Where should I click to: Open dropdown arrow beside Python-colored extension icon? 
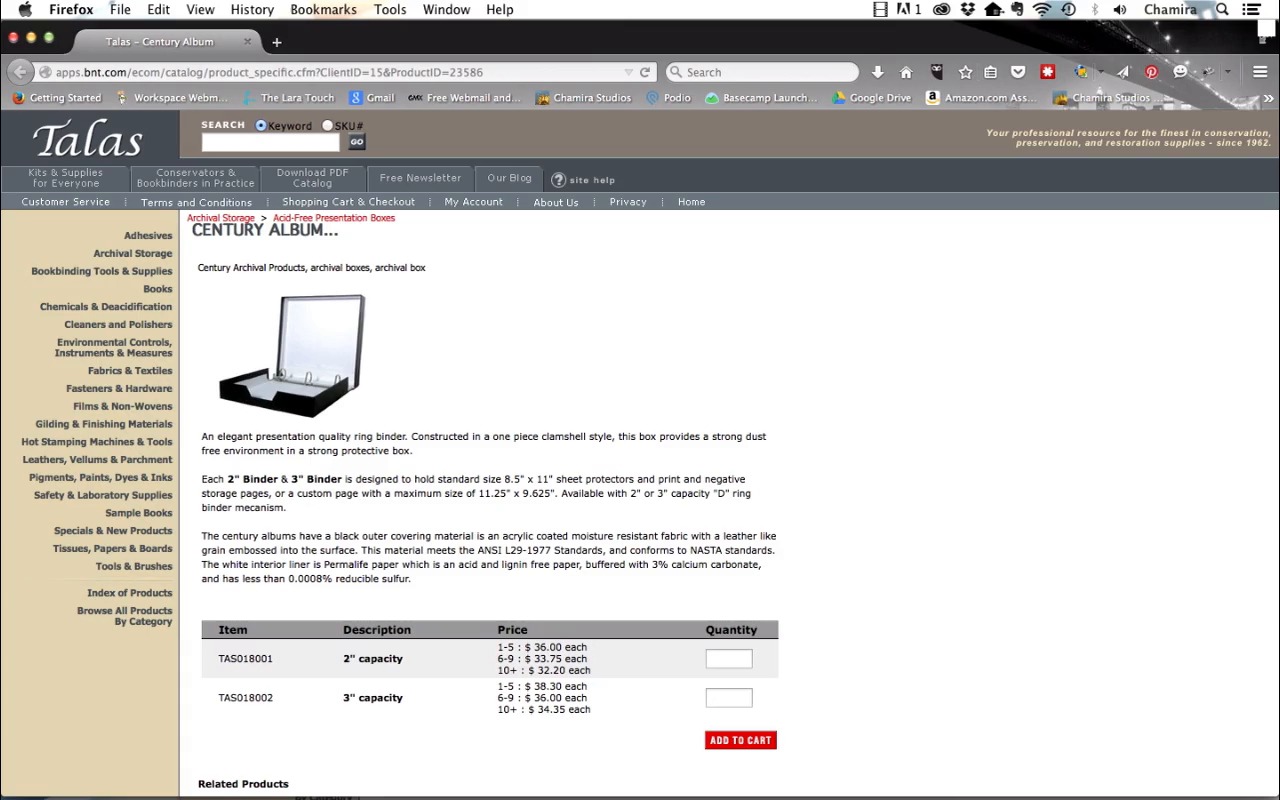point(1100,72)
